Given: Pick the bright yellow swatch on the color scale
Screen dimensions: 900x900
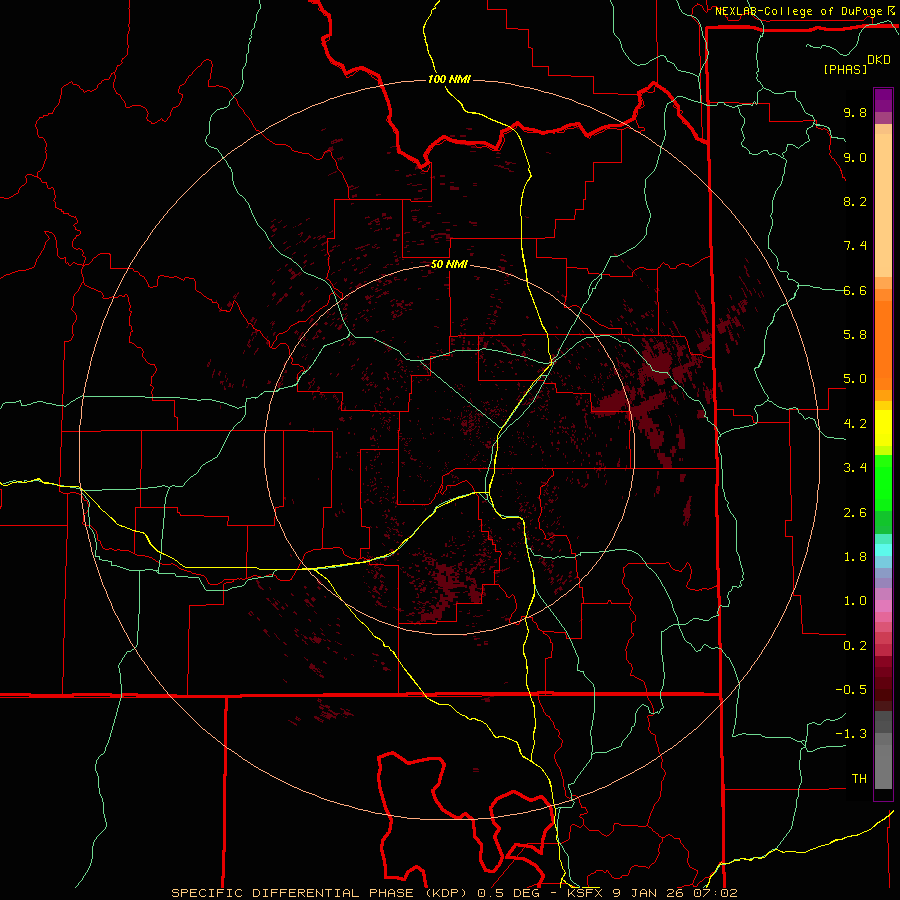Looking at the screenshot, I should tap(883, 428).
